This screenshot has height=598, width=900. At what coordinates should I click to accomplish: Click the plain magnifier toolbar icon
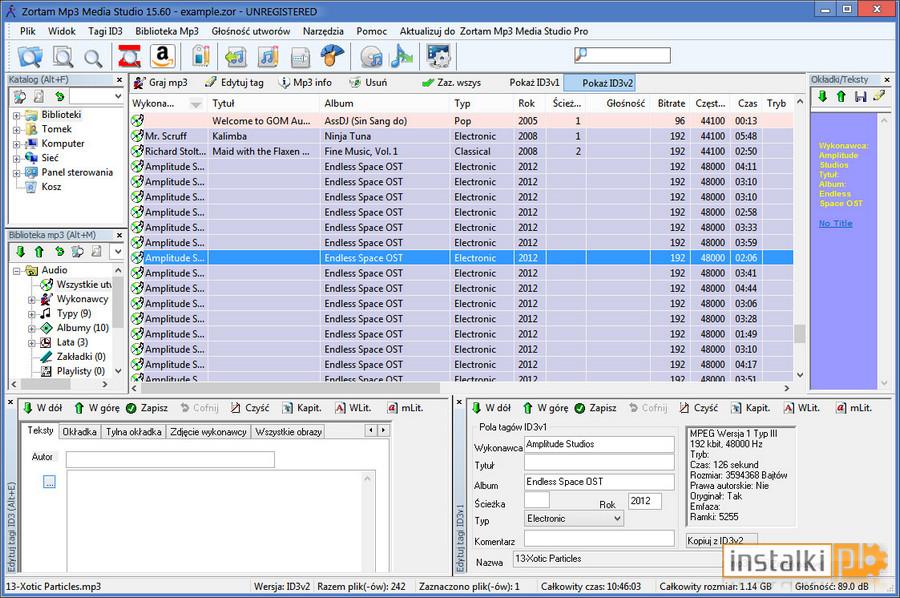click(93, 58)
